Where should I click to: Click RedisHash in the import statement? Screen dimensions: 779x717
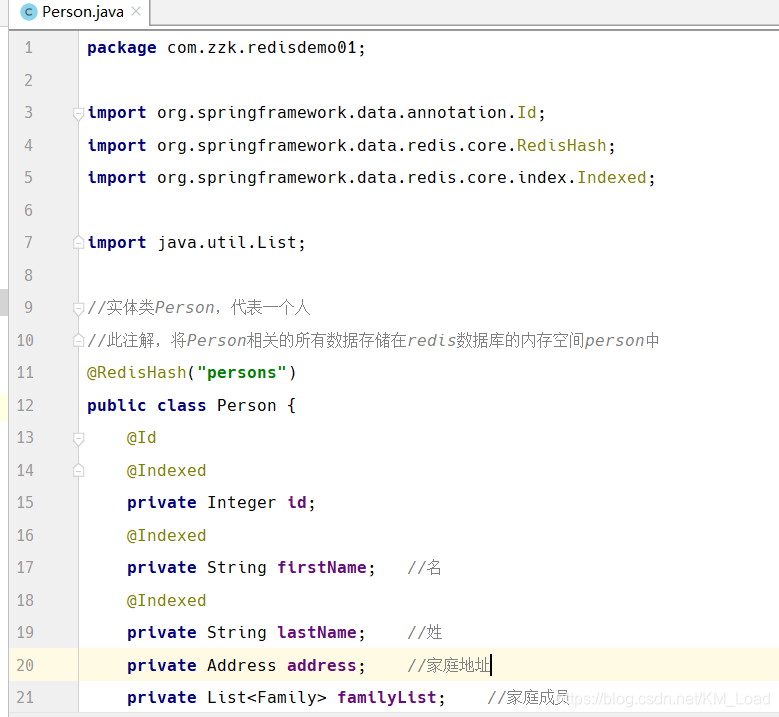pos(561,146)
